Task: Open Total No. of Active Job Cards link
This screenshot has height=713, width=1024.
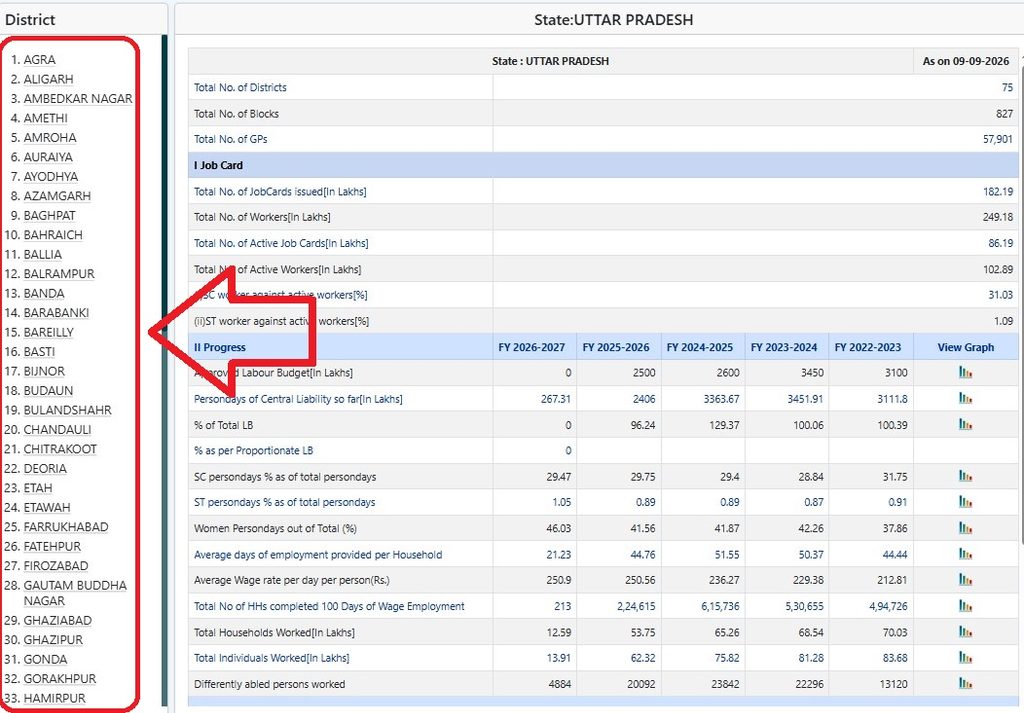Action: click(x=281, y=243)
